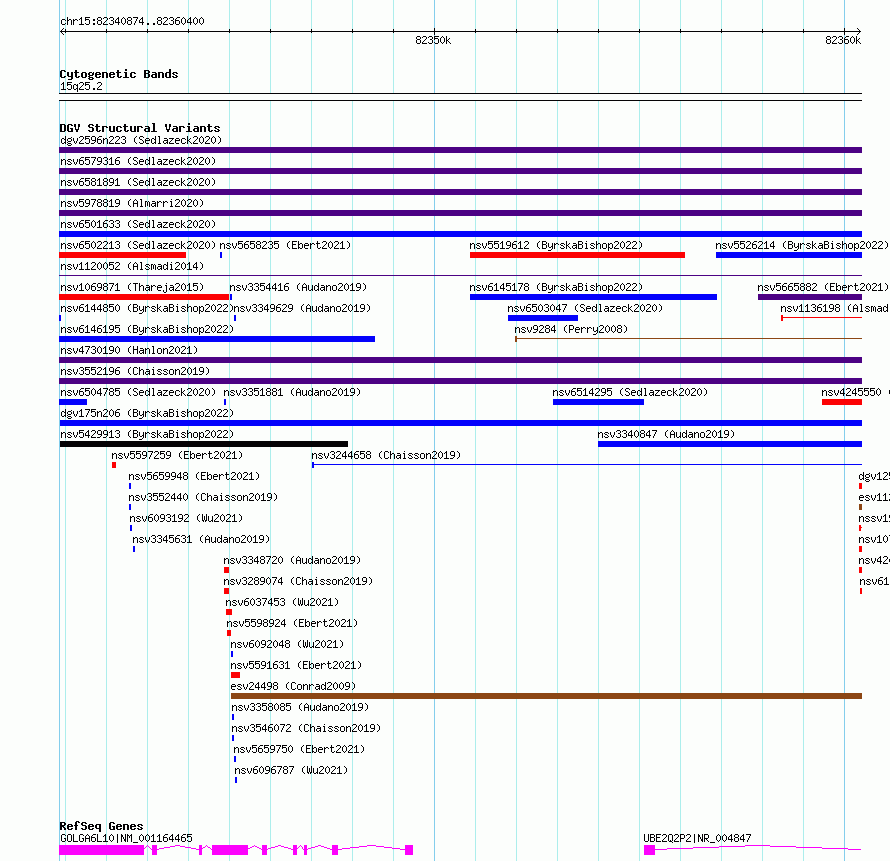Click the nsv1136198 variant label
The height and width of the screenshot is (861, 890).
pos(834,308)
